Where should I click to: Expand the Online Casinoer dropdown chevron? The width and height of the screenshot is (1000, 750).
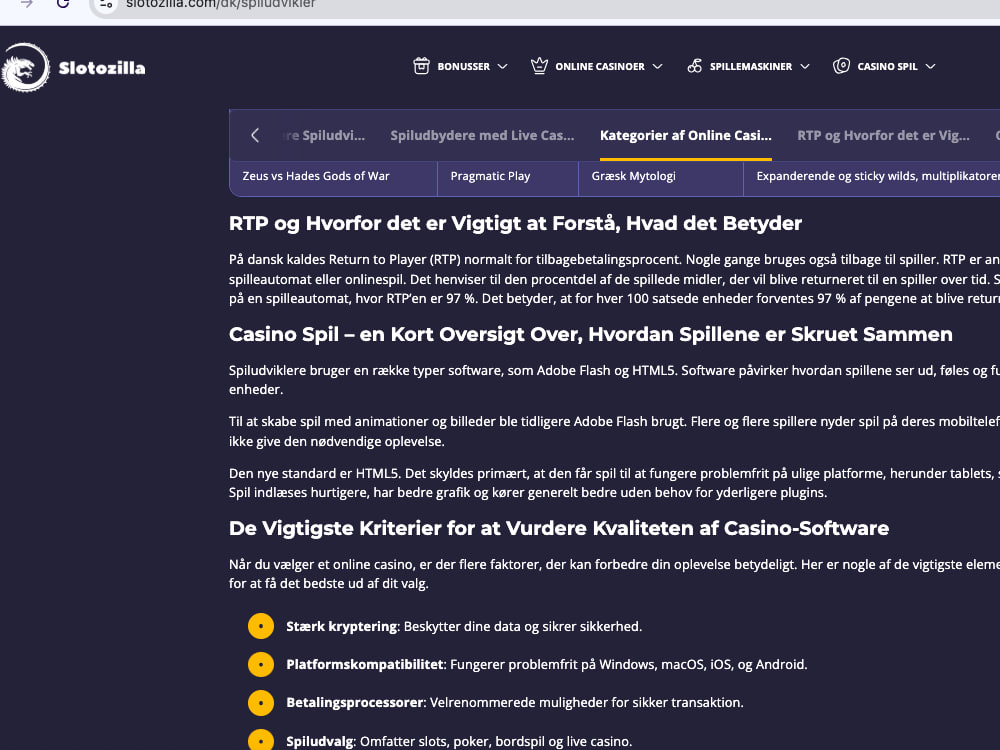click(658, 66)
